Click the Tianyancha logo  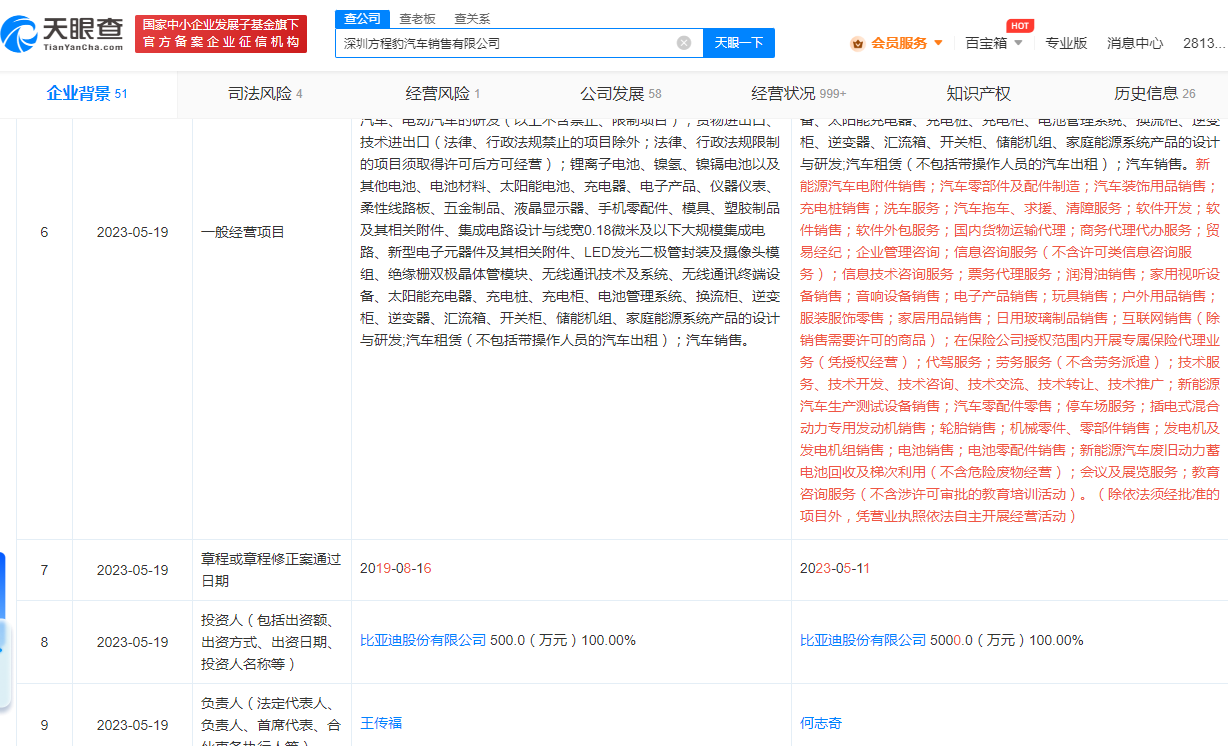click(63, 33)
